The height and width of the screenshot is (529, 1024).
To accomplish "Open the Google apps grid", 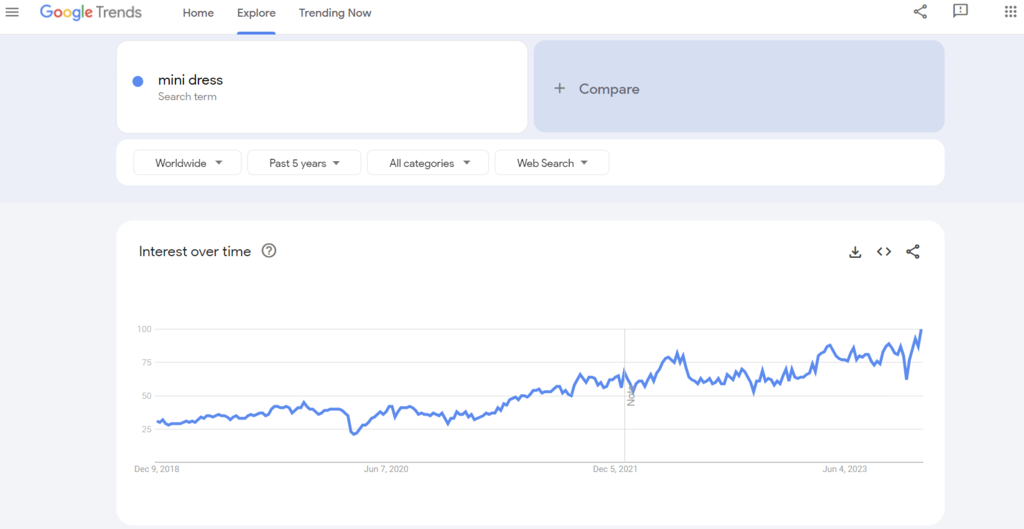I will [x=1009, y=12].
